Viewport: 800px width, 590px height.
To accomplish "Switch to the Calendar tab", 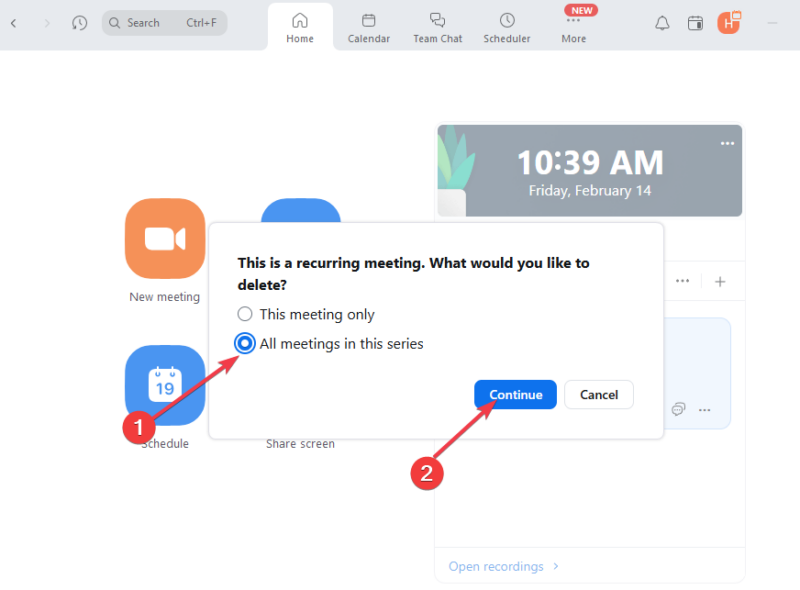I will pyautogui.click(x=368, y=25).
